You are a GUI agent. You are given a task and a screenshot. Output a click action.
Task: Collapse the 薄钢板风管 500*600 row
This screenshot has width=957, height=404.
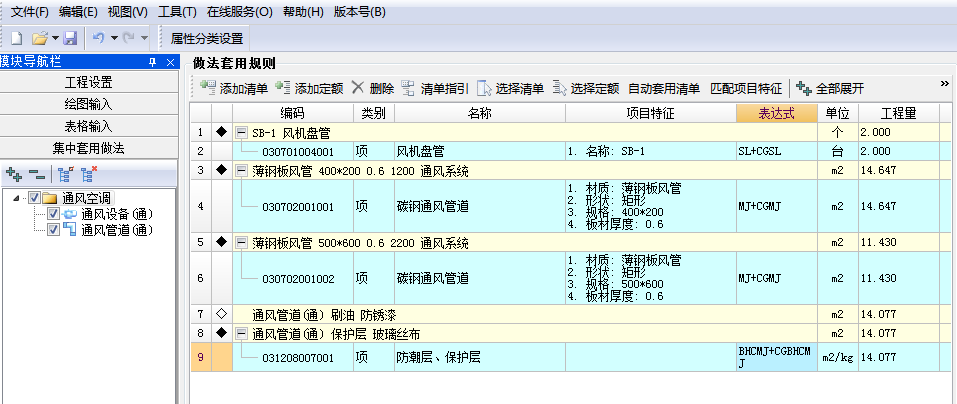click(x=241, y=243)
